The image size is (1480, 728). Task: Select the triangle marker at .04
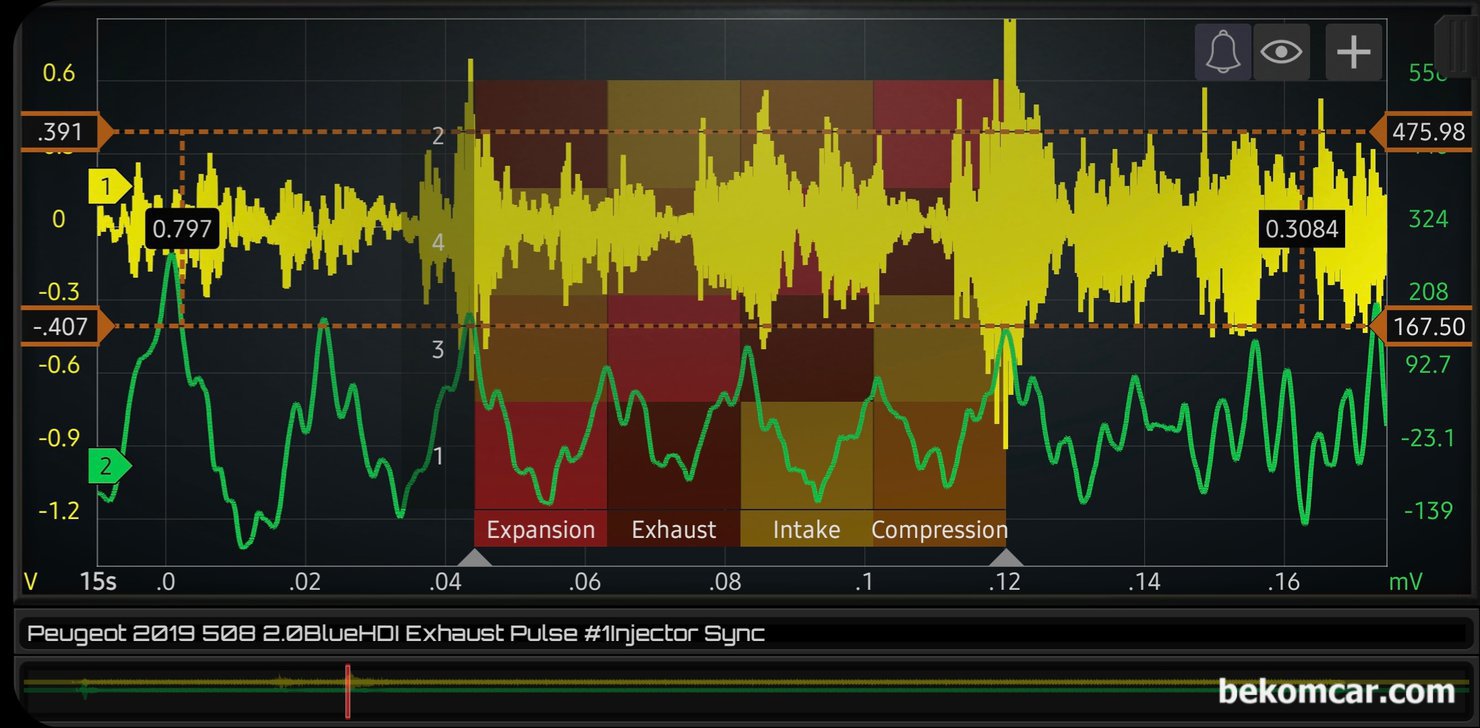(475, 557)
